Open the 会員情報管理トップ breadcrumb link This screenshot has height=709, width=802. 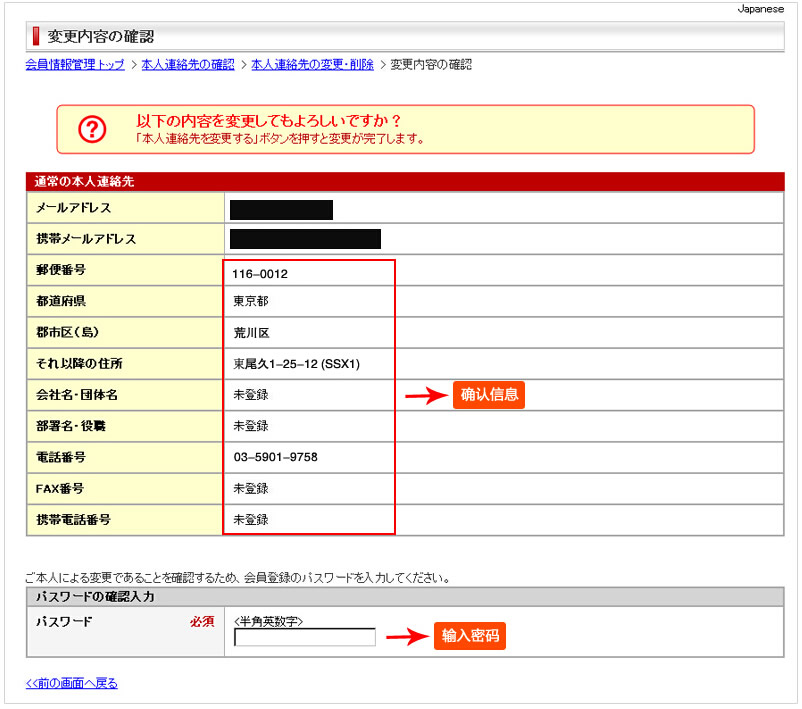click(x=75, y=65)
